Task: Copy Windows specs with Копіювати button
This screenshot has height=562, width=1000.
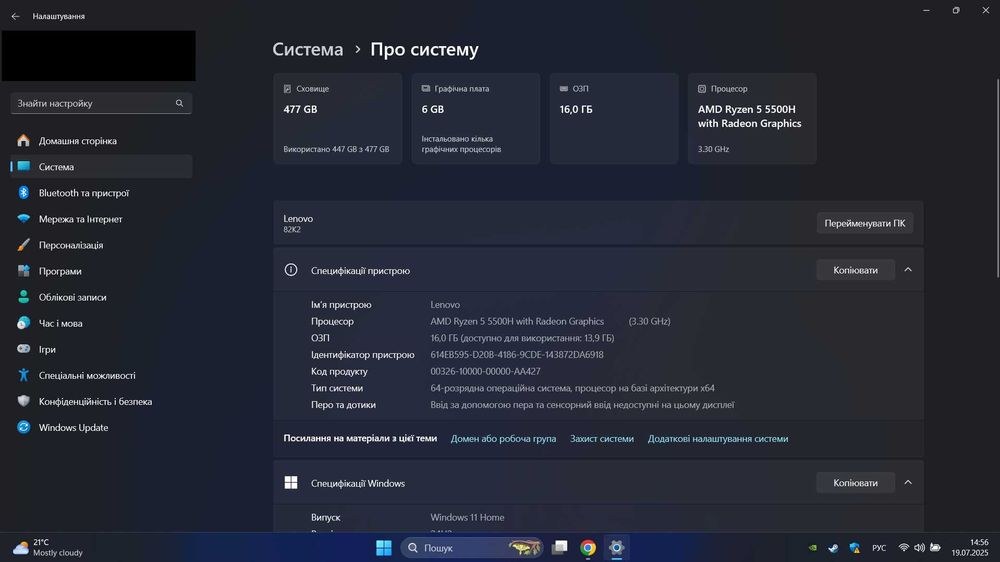Action: pyautogui.click(x=855, y=483)
